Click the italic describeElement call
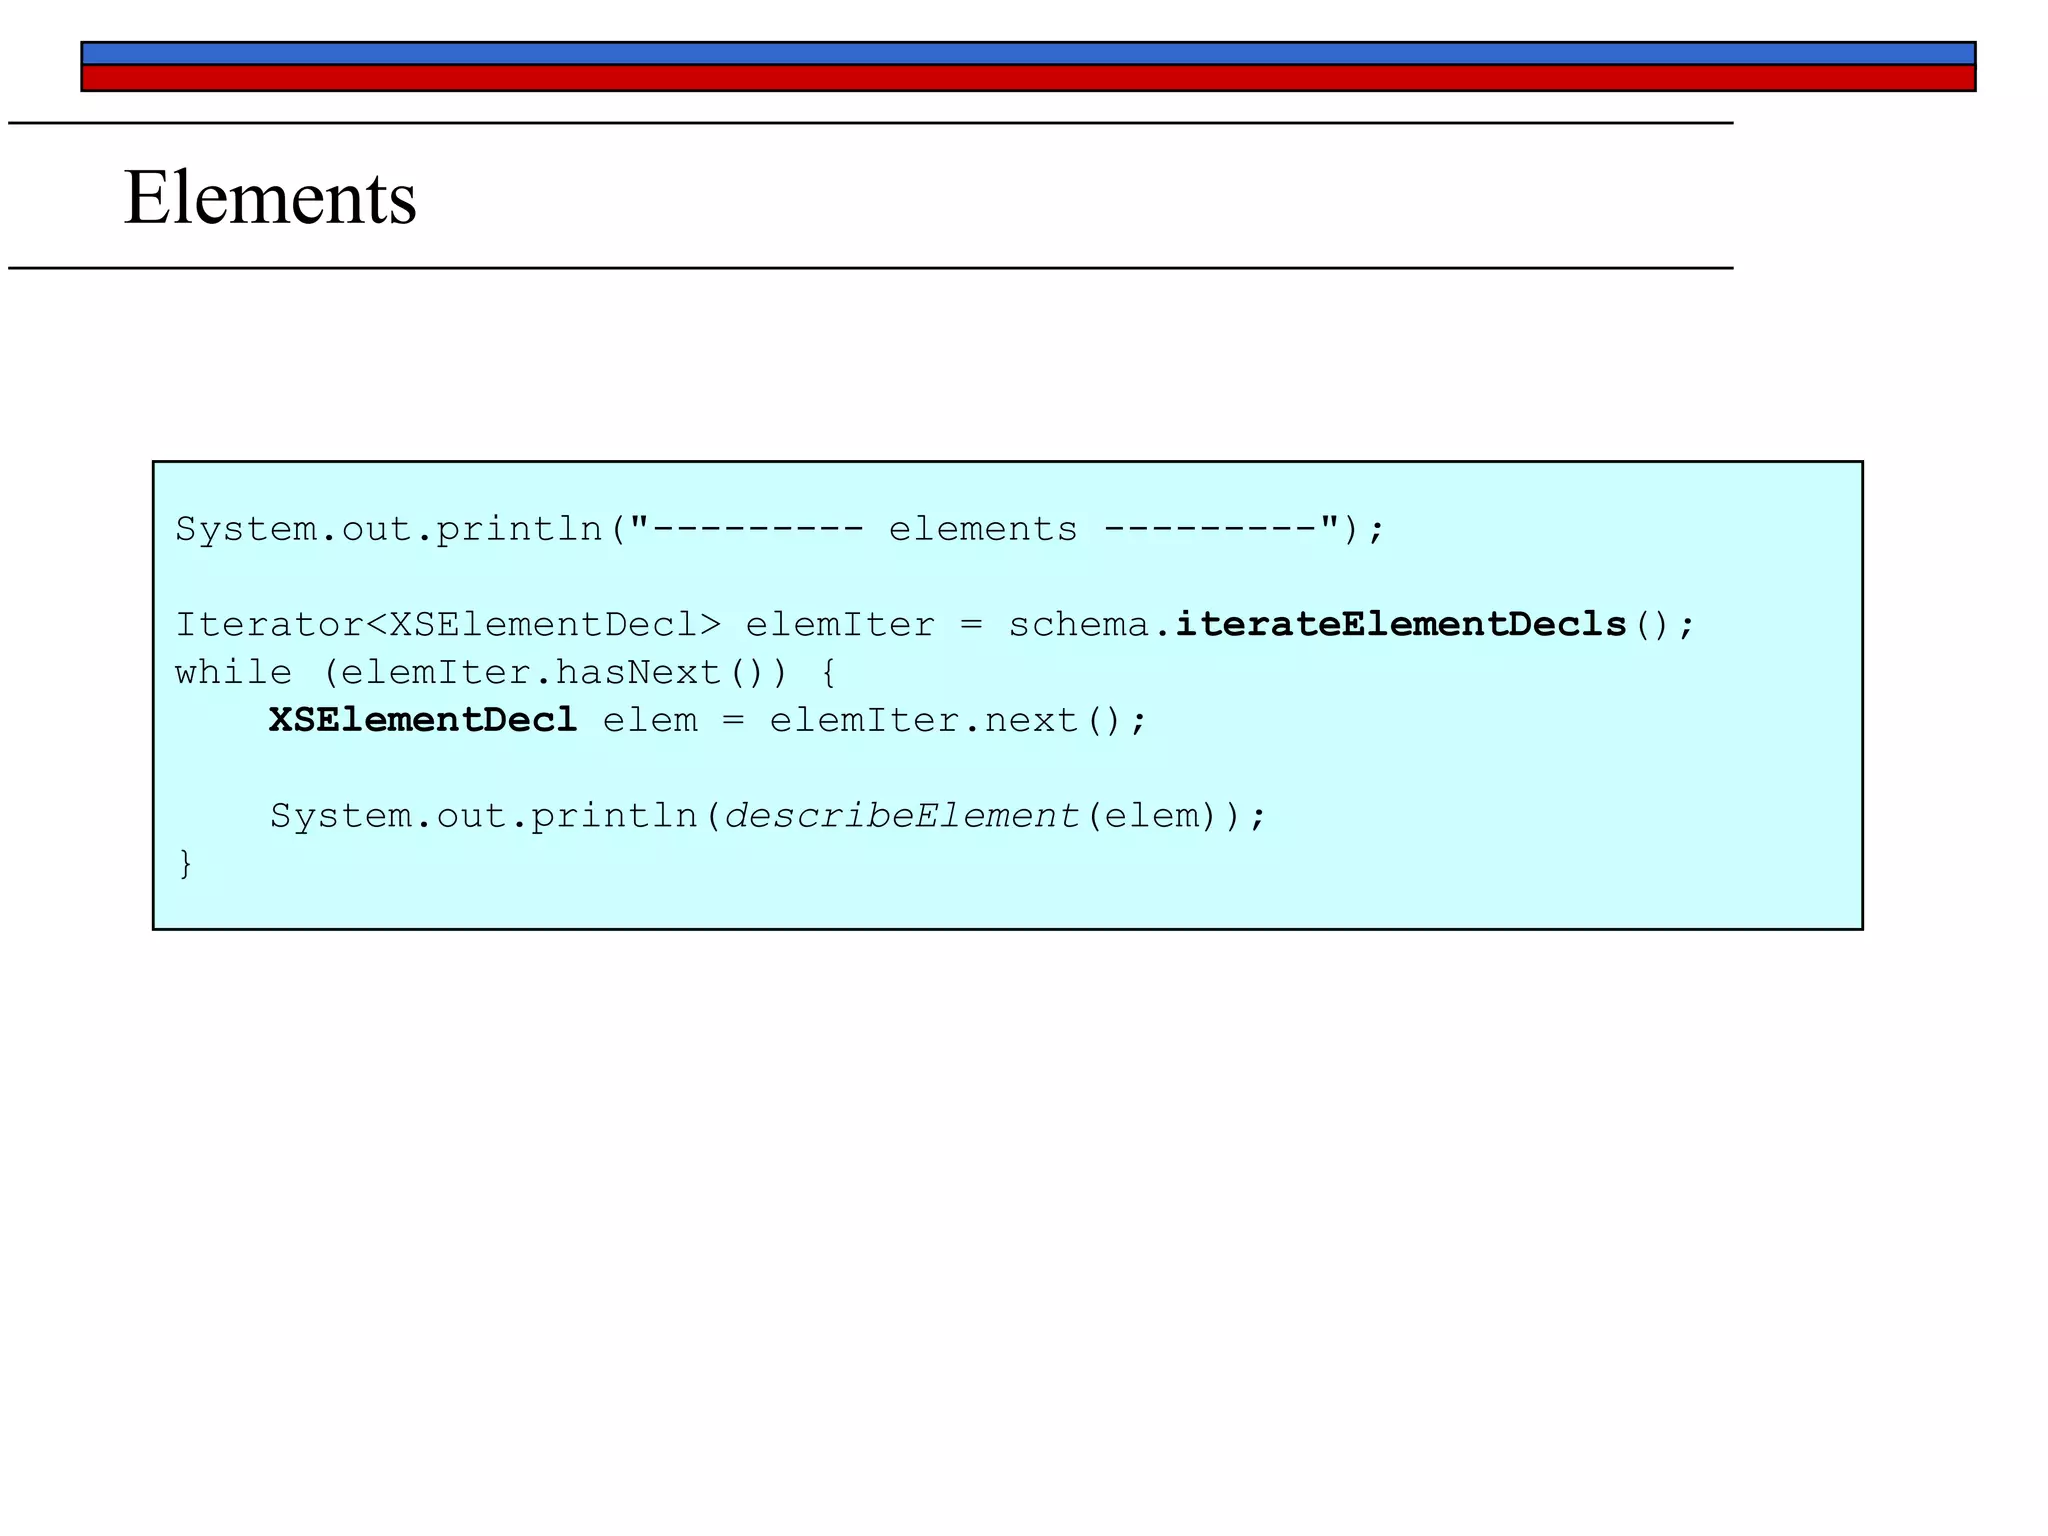This screenshot has width=2048, height=1536. coord(902,816)
